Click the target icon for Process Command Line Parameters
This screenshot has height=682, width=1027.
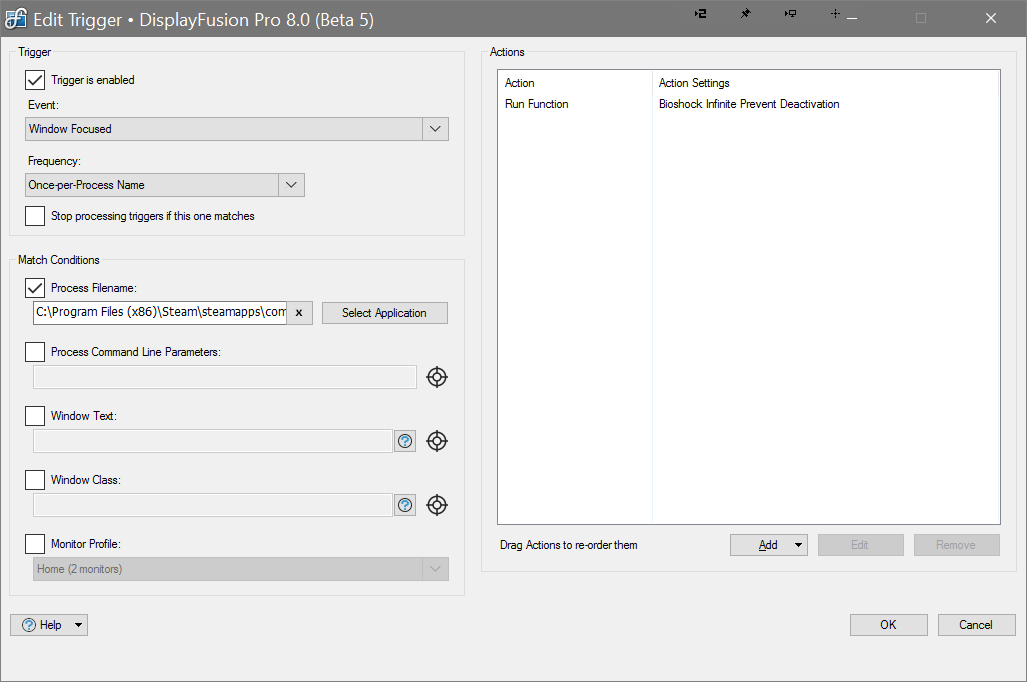pyautogui.click(x=437, y=377)
